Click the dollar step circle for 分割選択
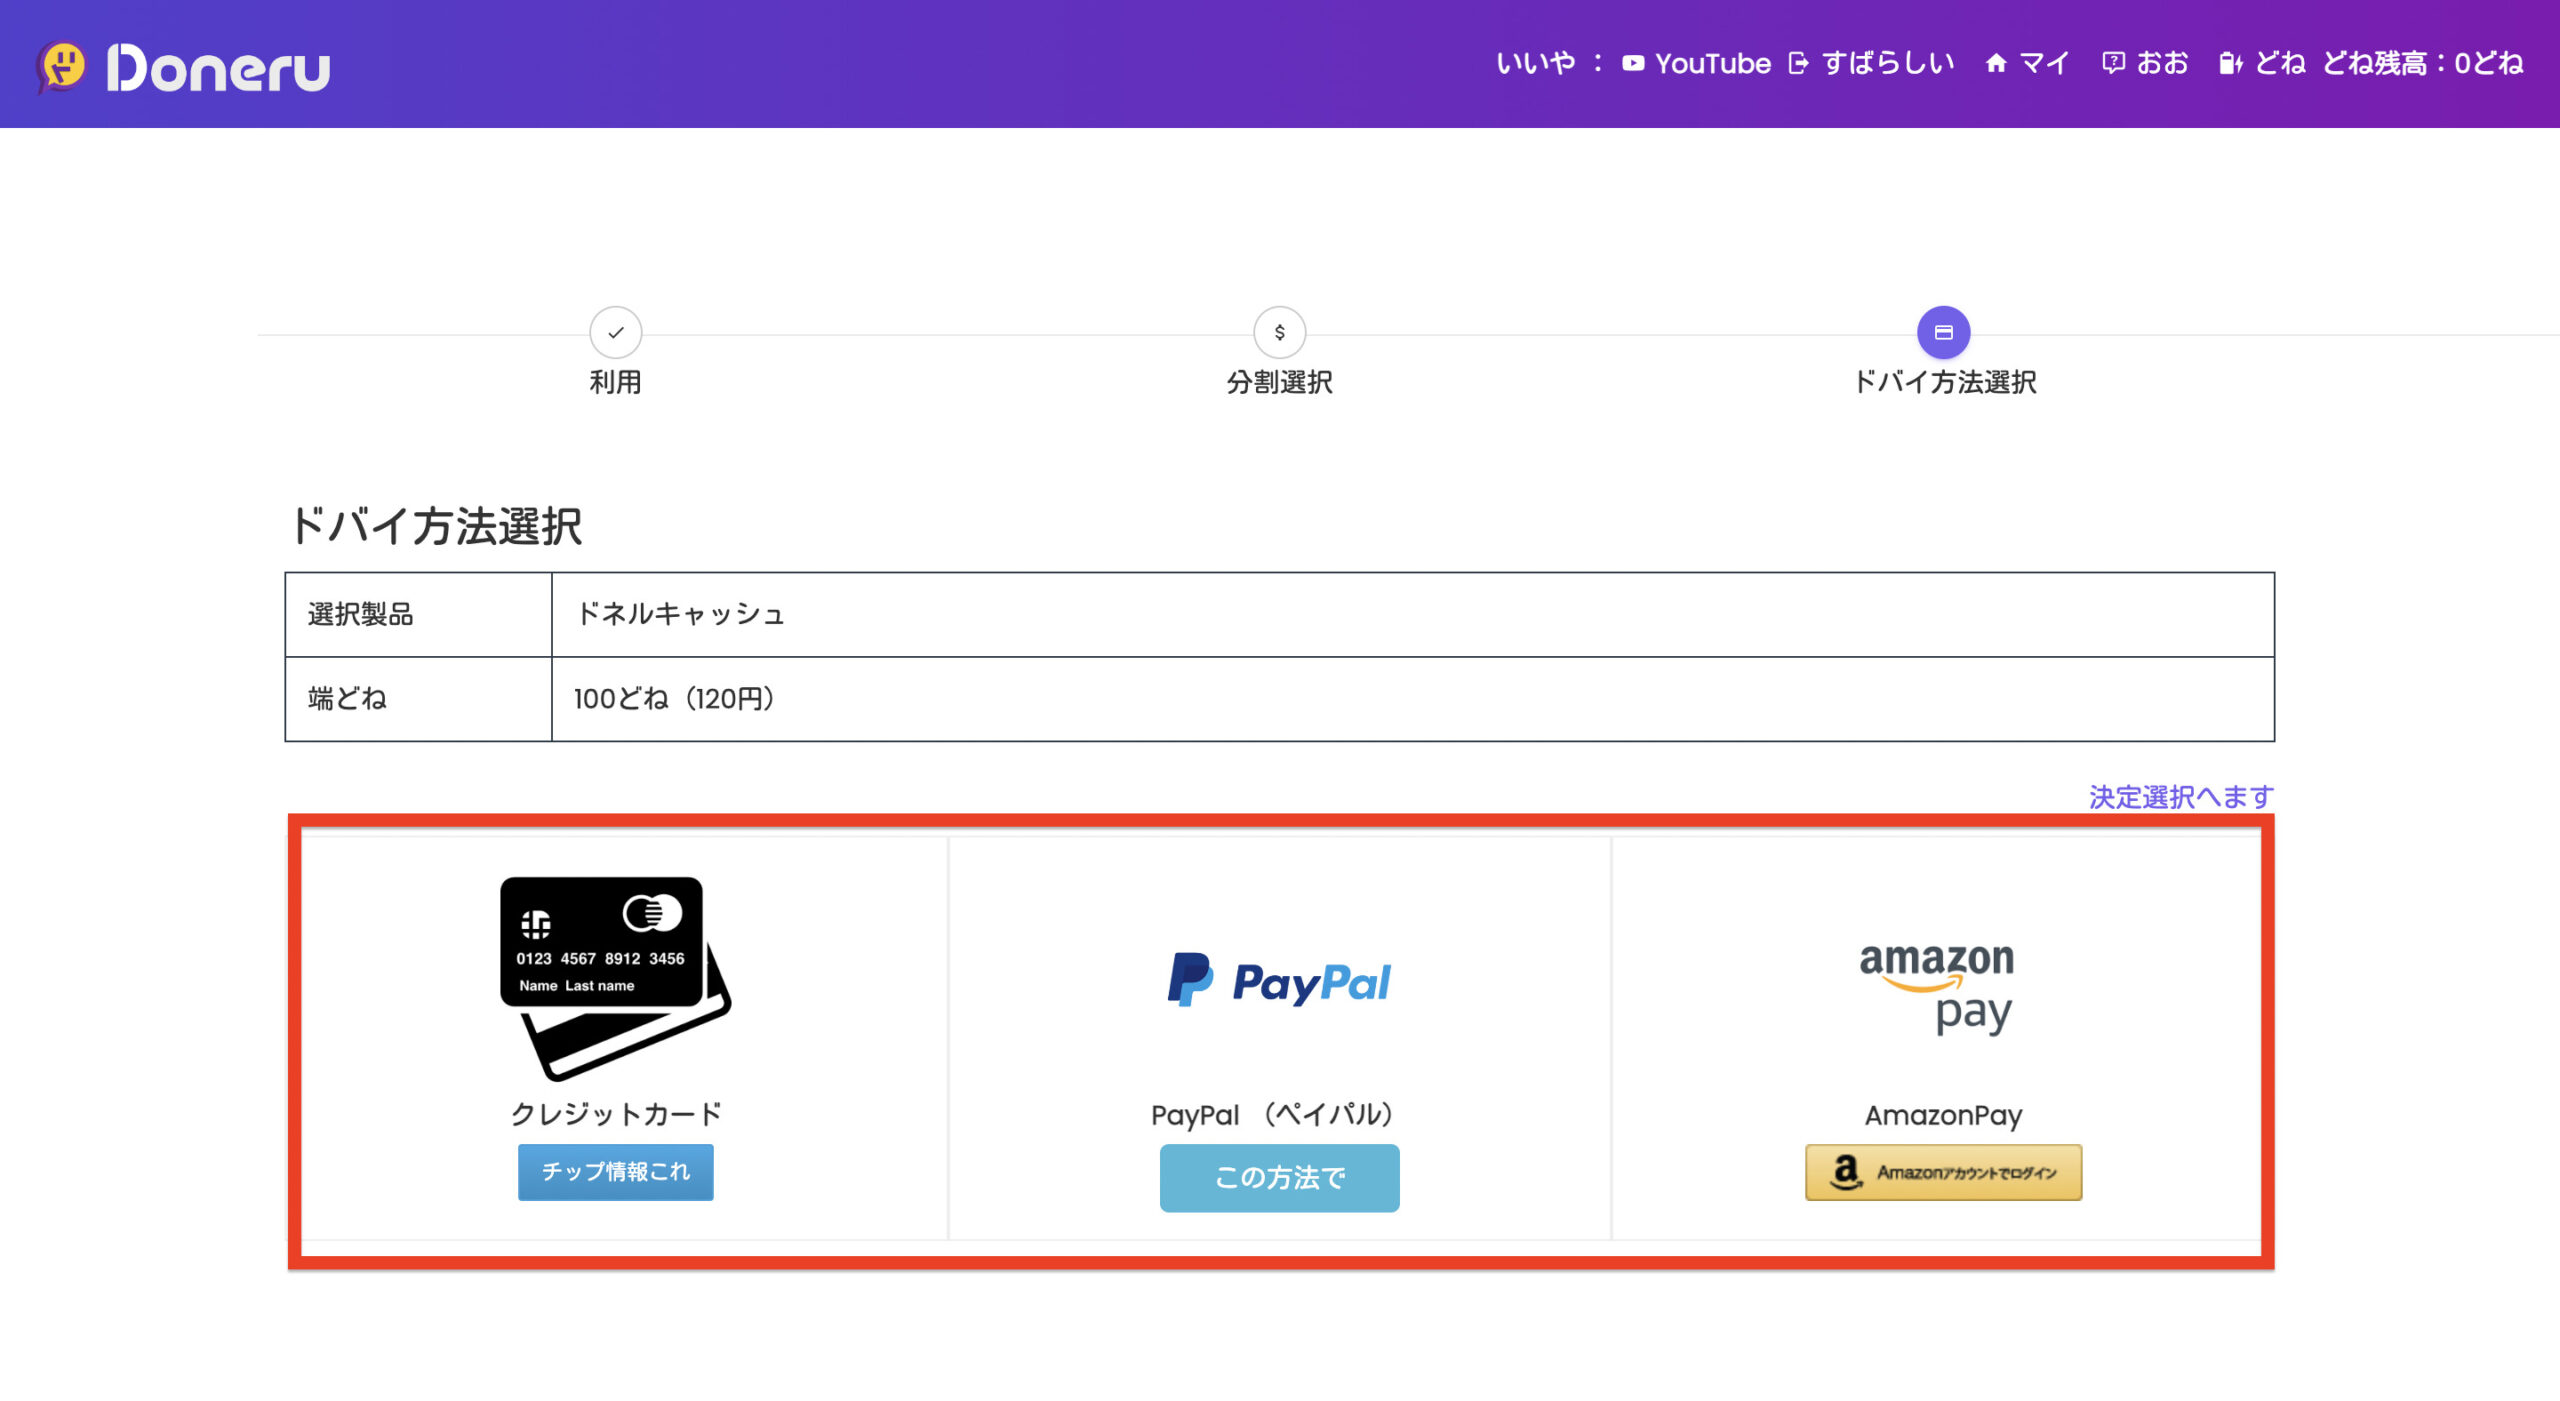2560x1401 pixels. pyautogui.click(x=1280, y=332)
